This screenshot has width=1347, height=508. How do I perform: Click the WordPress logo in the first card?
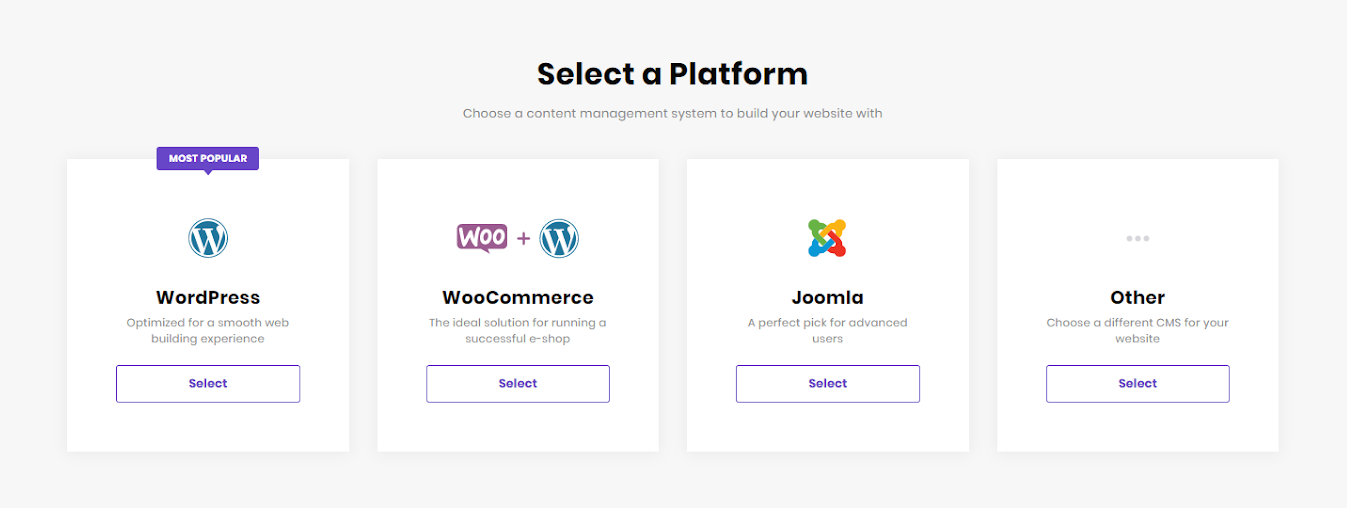tap(208, 238)
